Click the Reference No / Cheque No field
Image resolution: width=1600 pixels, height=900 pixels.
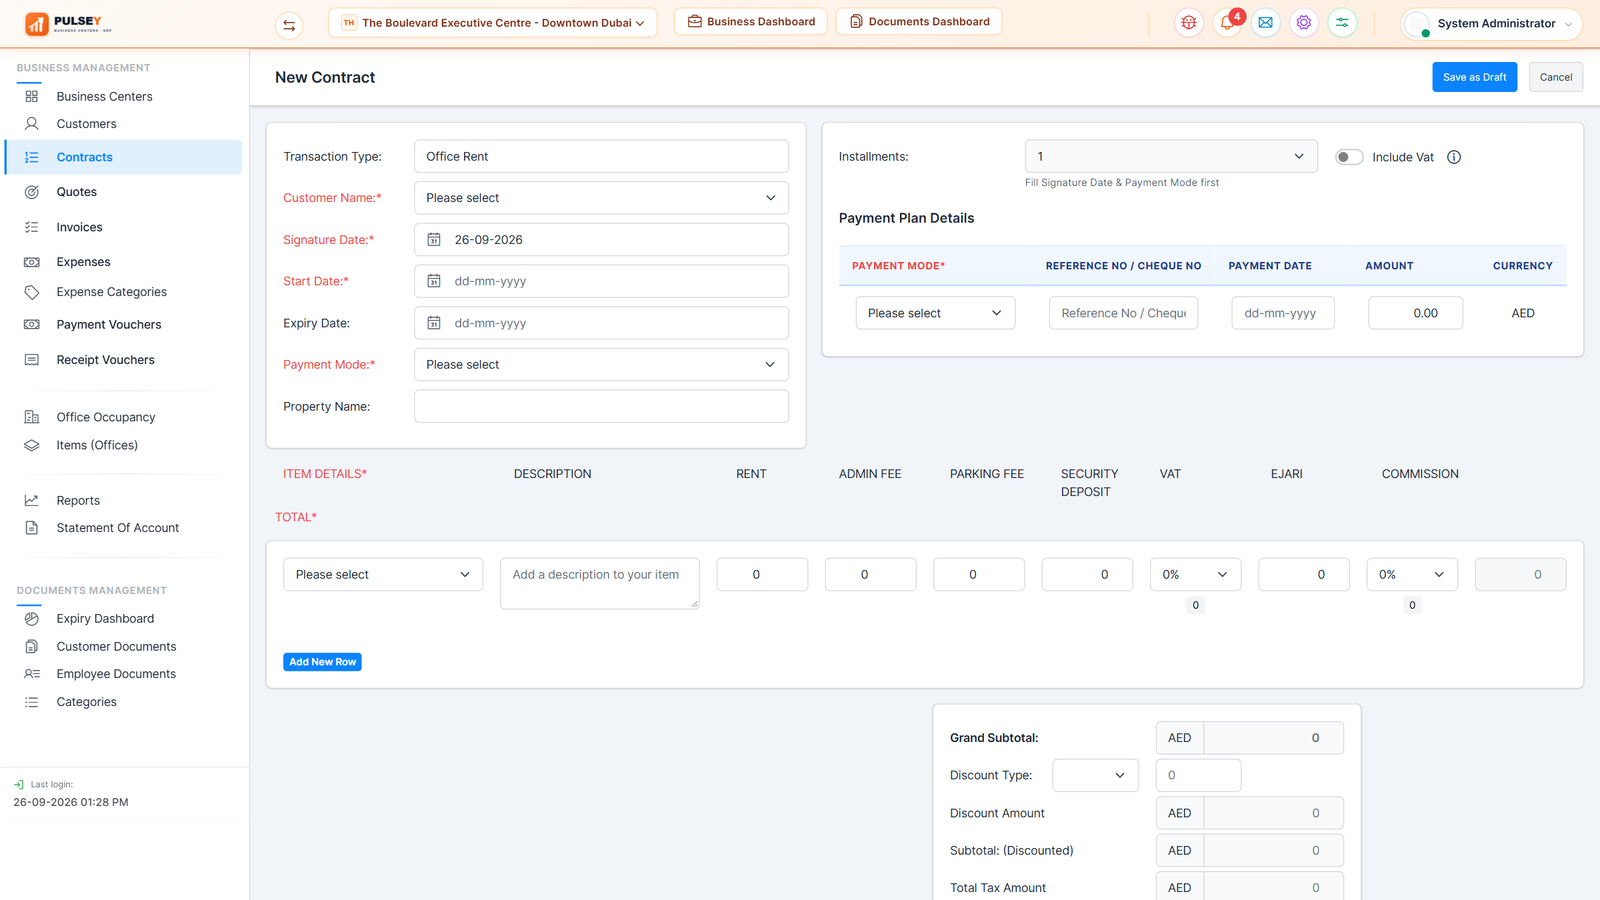pos(1124,313)
